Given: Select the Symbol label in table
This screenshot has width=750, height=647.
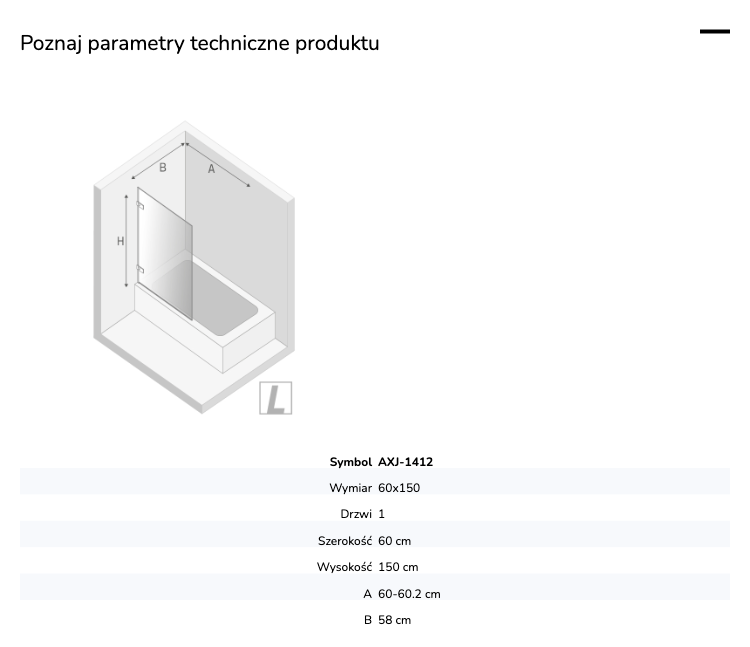Looking at the screenshot, I should coord(351,462).
